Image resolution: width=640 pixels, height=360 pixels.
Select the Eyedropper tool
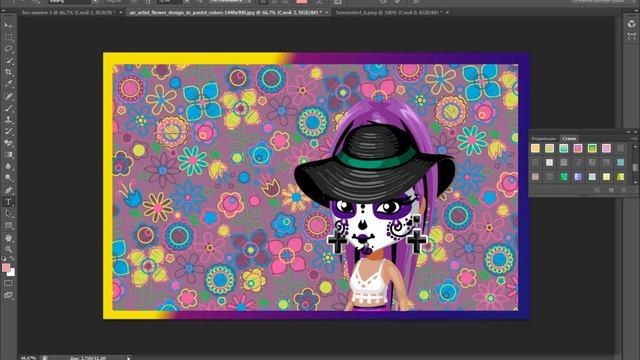click(8, 84)
